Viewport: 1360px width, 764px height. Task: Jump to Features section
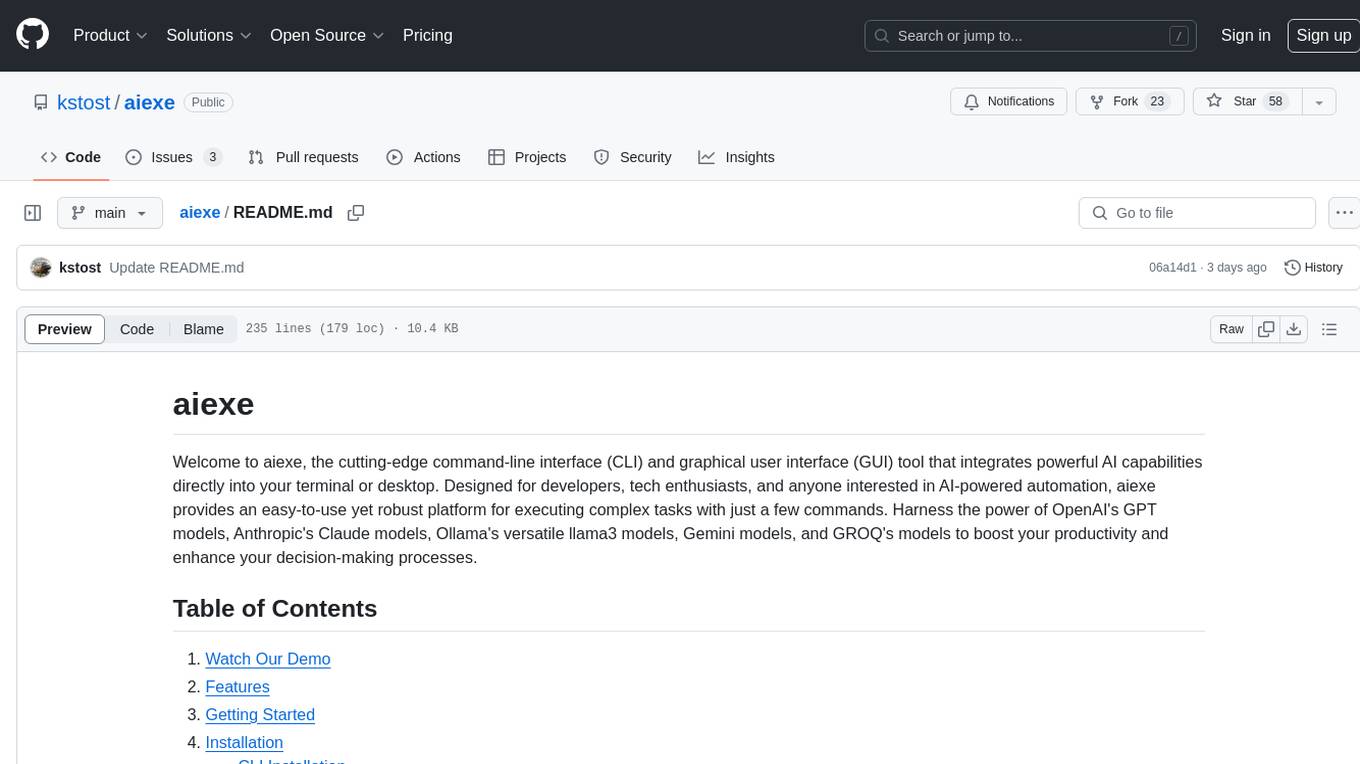(237, 687)
